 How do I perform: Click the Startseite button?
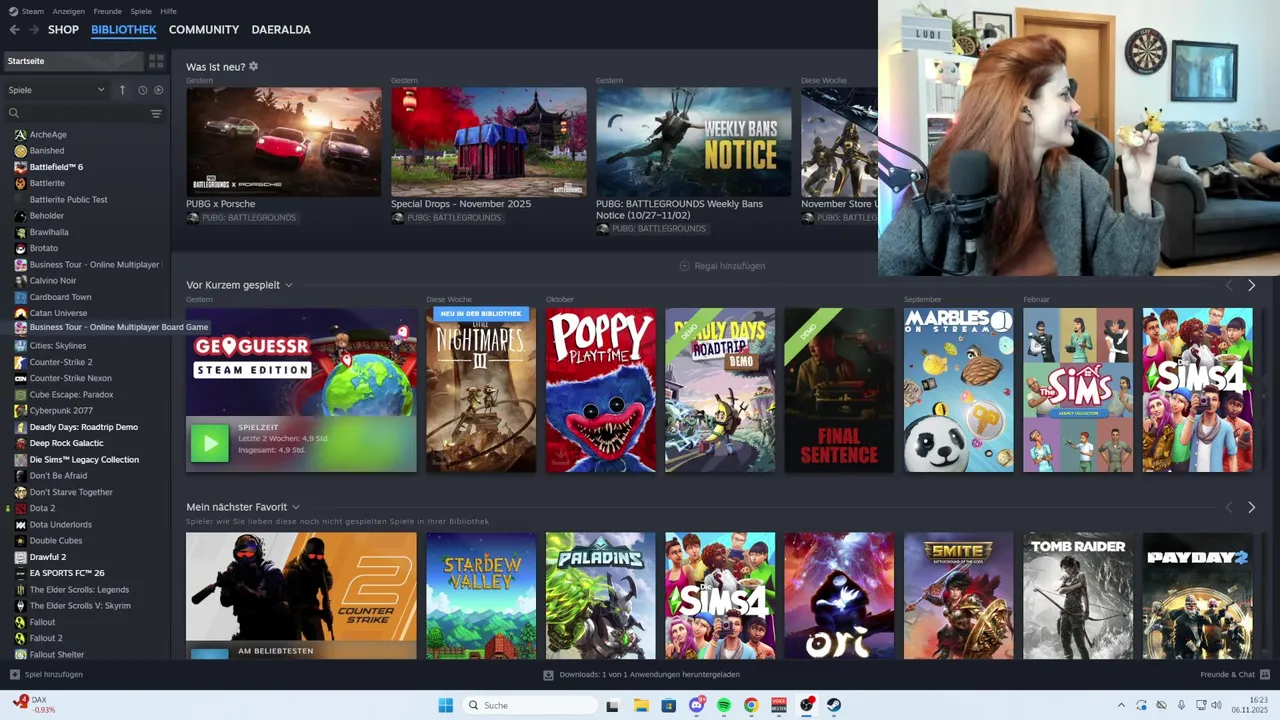(71, 61)
